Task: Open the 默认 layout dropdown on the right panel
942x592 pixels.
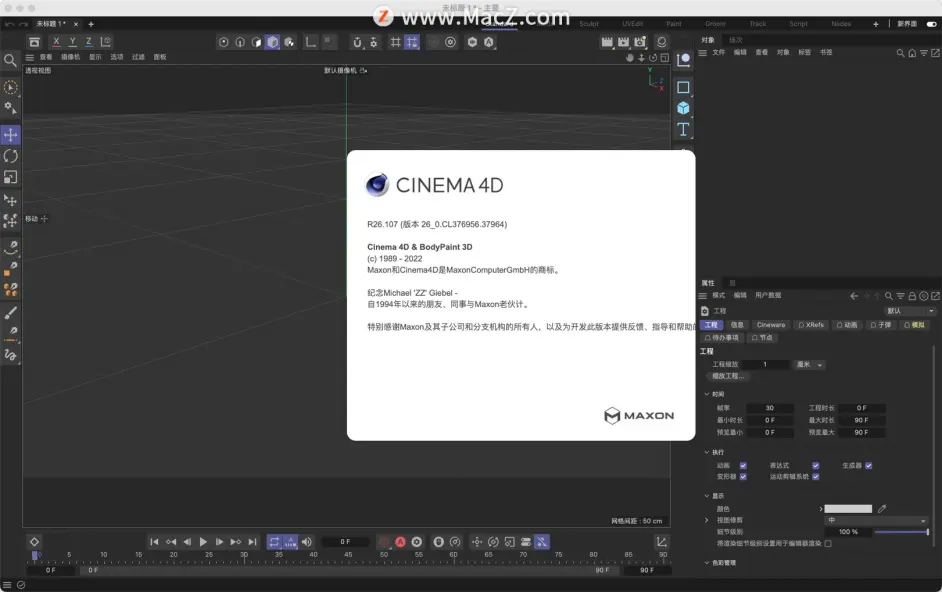Action: (912, 312)
